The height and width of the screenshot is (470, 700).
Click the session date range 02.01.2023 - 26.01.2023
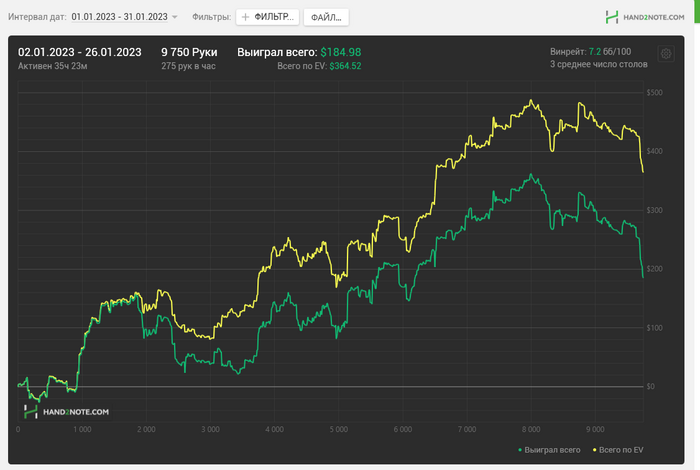[80, 52]
